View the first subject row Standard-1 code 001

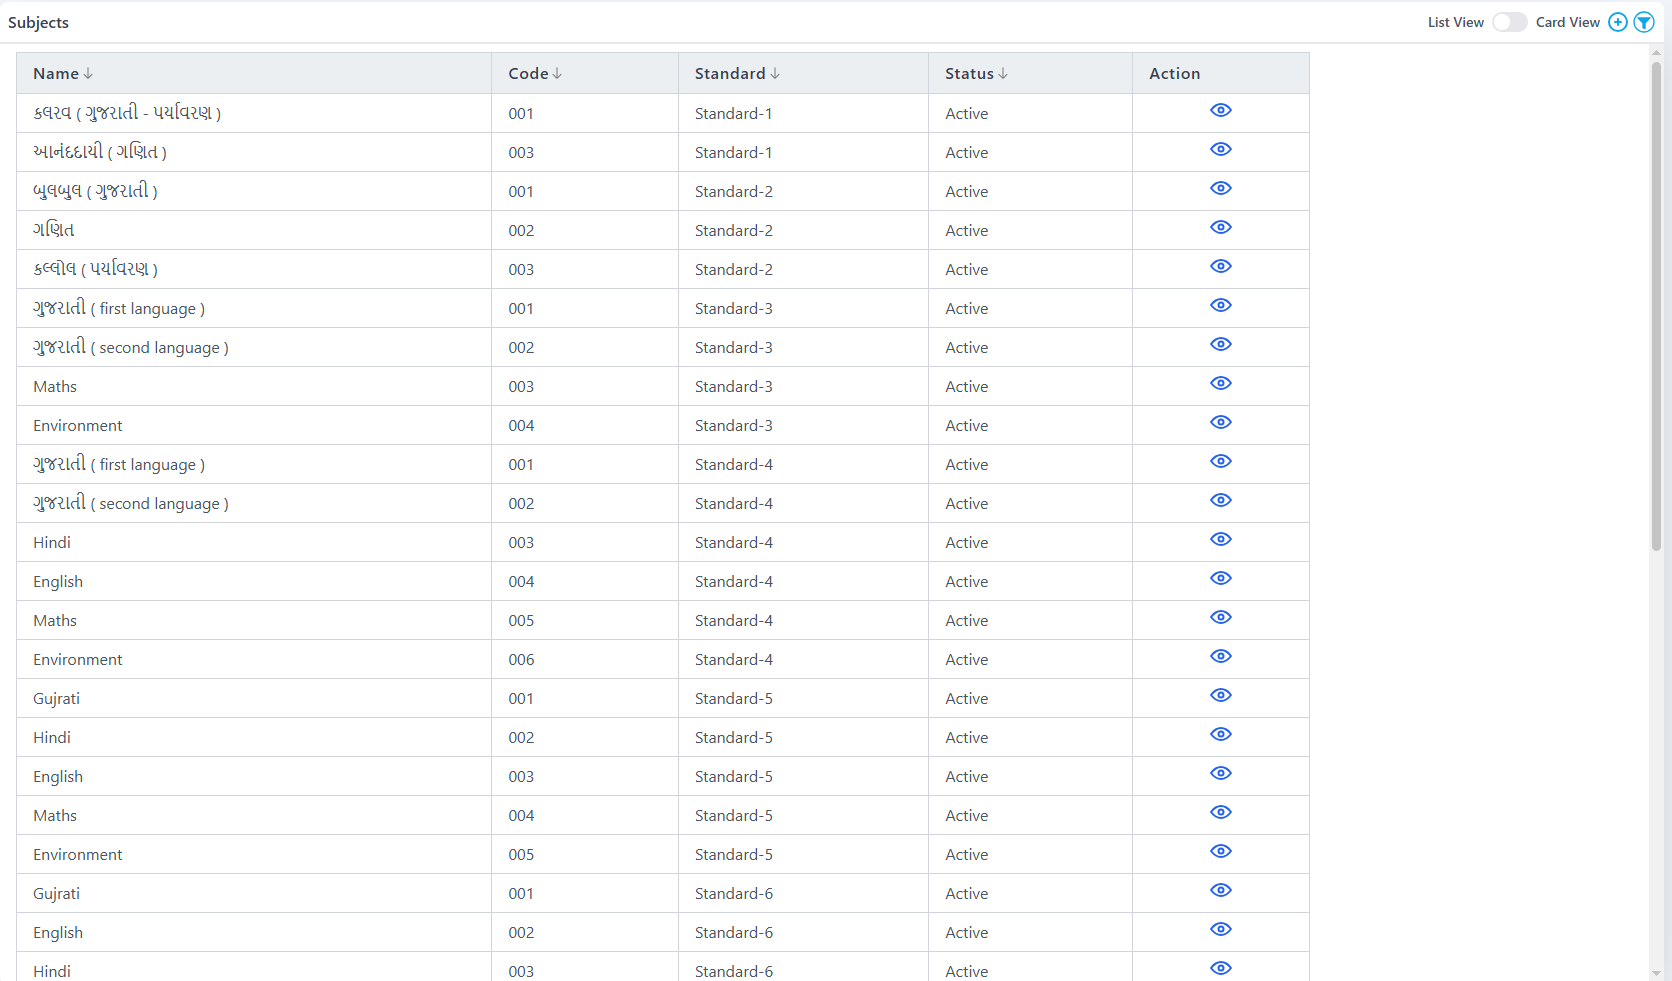coord(1220,111)
